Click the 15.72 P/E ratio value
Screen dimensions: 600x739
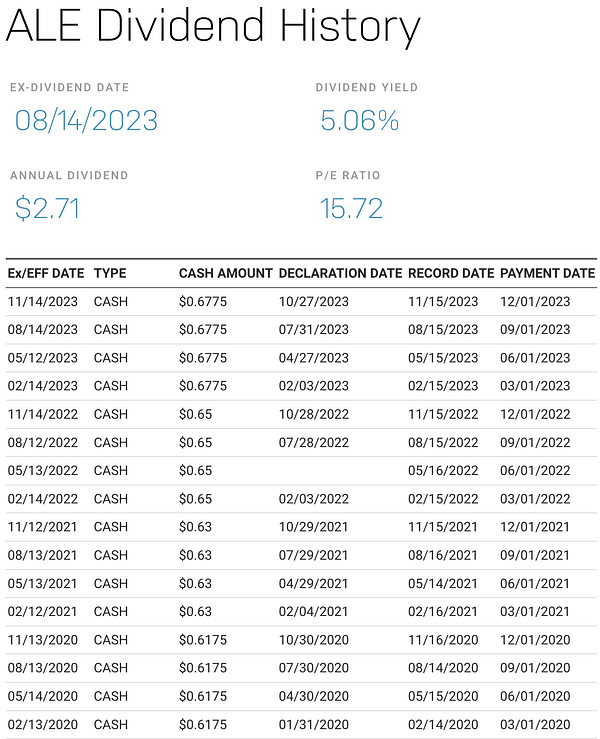pyautogui.click(x=351, y=208)
